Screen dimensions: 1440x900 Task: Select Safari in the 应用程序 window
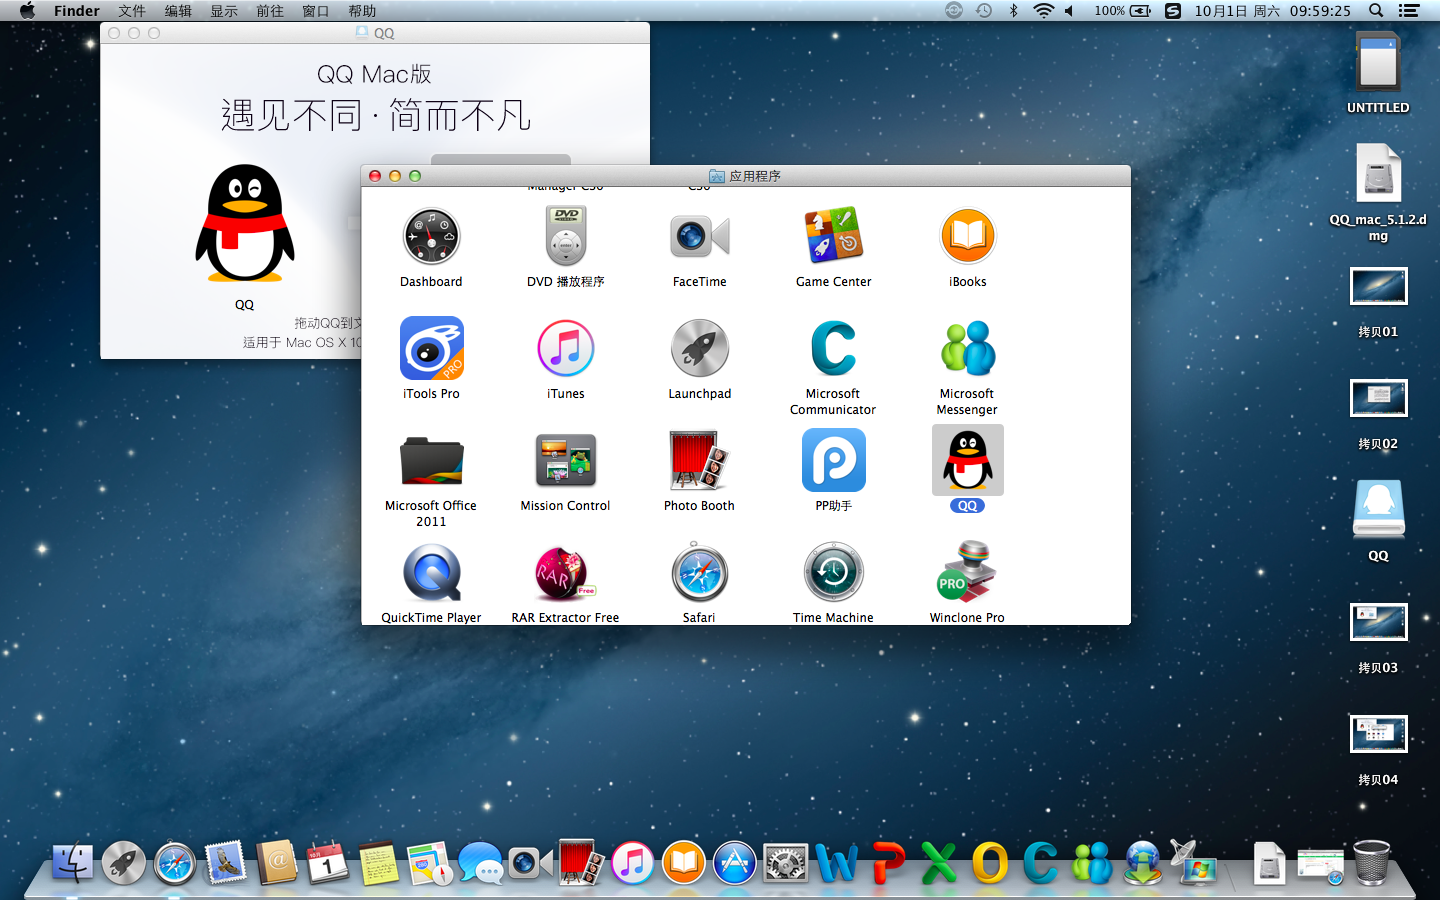point(699,573)
